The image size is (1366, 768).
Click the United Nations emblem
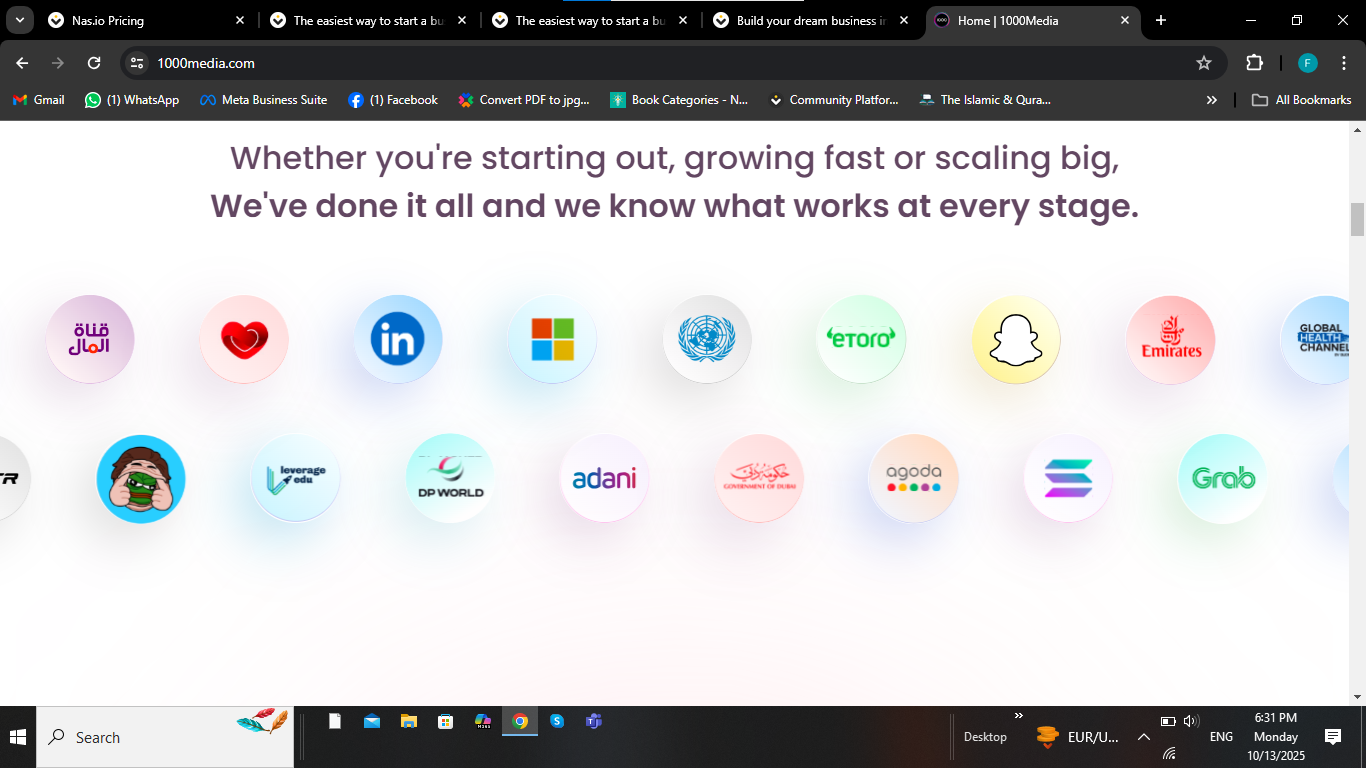pos(707,340)
